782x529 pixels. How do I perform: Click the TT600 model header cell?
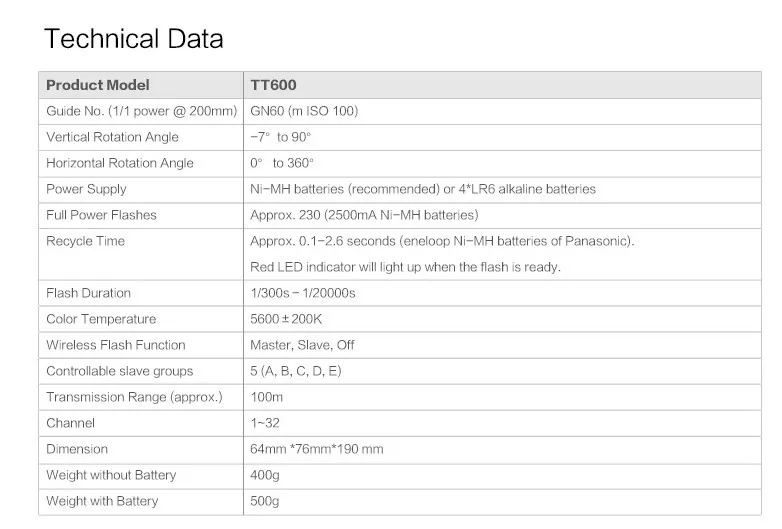point(502,85)
